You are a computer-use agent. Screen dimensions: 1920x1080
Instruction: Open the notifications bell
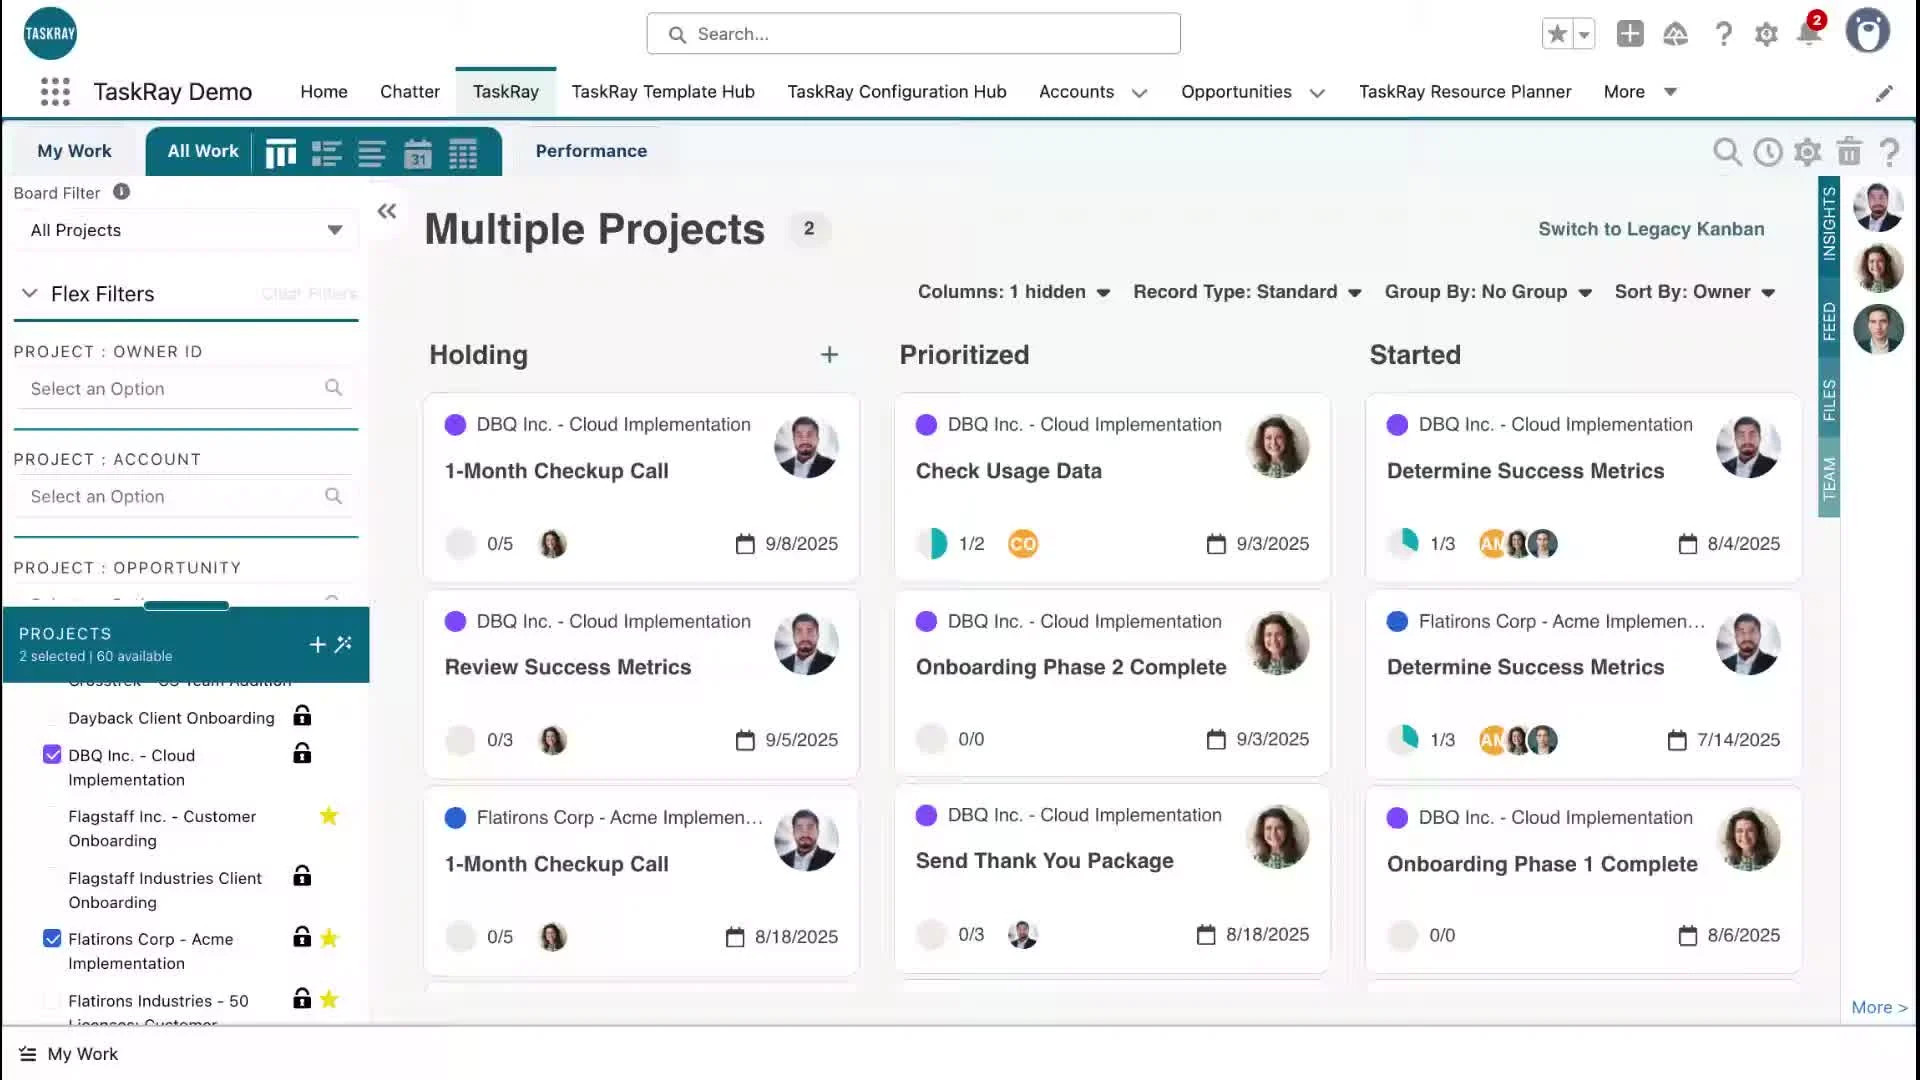[x=1809, y=34]
